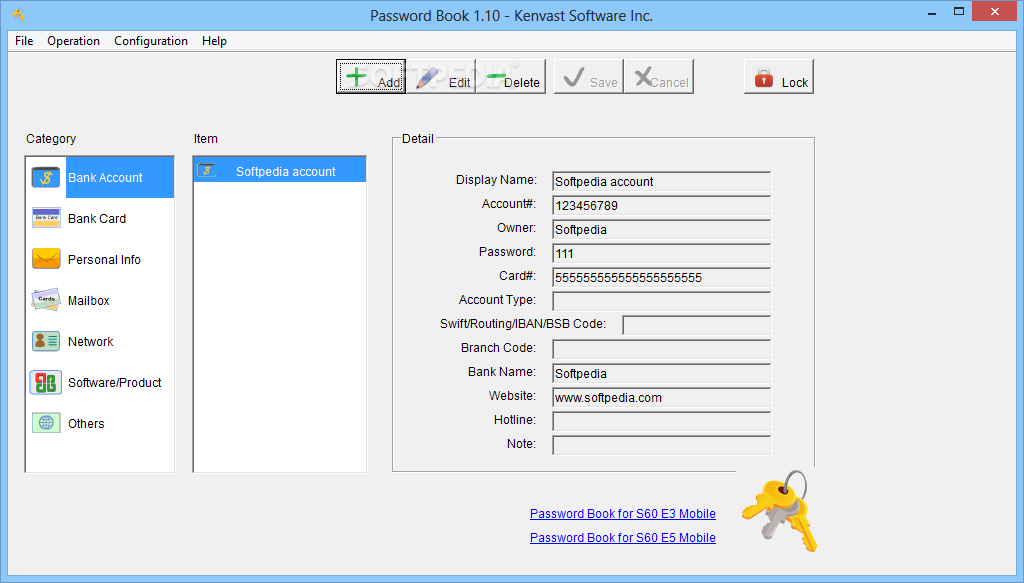Select the Software/Product category icon
The image size is (1024, 583).
[x=46, y=383]
